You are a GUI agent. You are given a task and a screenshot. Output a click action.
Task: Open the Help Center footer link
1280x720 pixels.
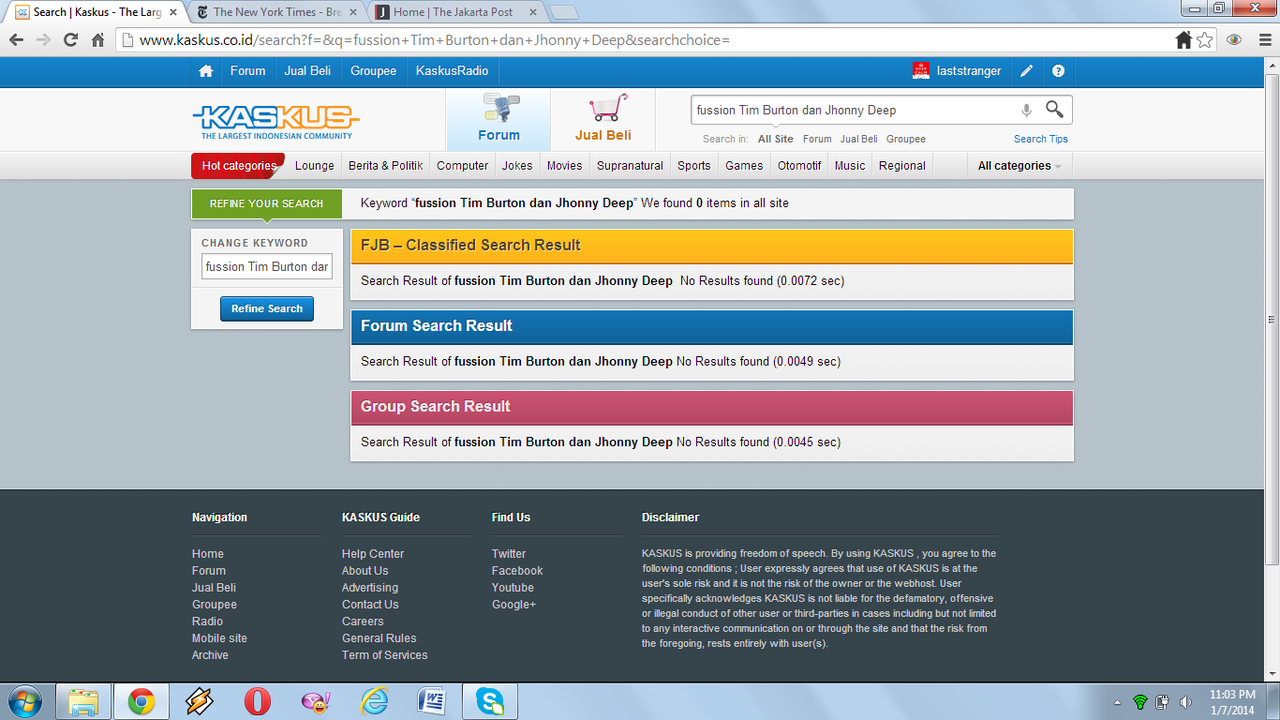click(x=373, y=554)
